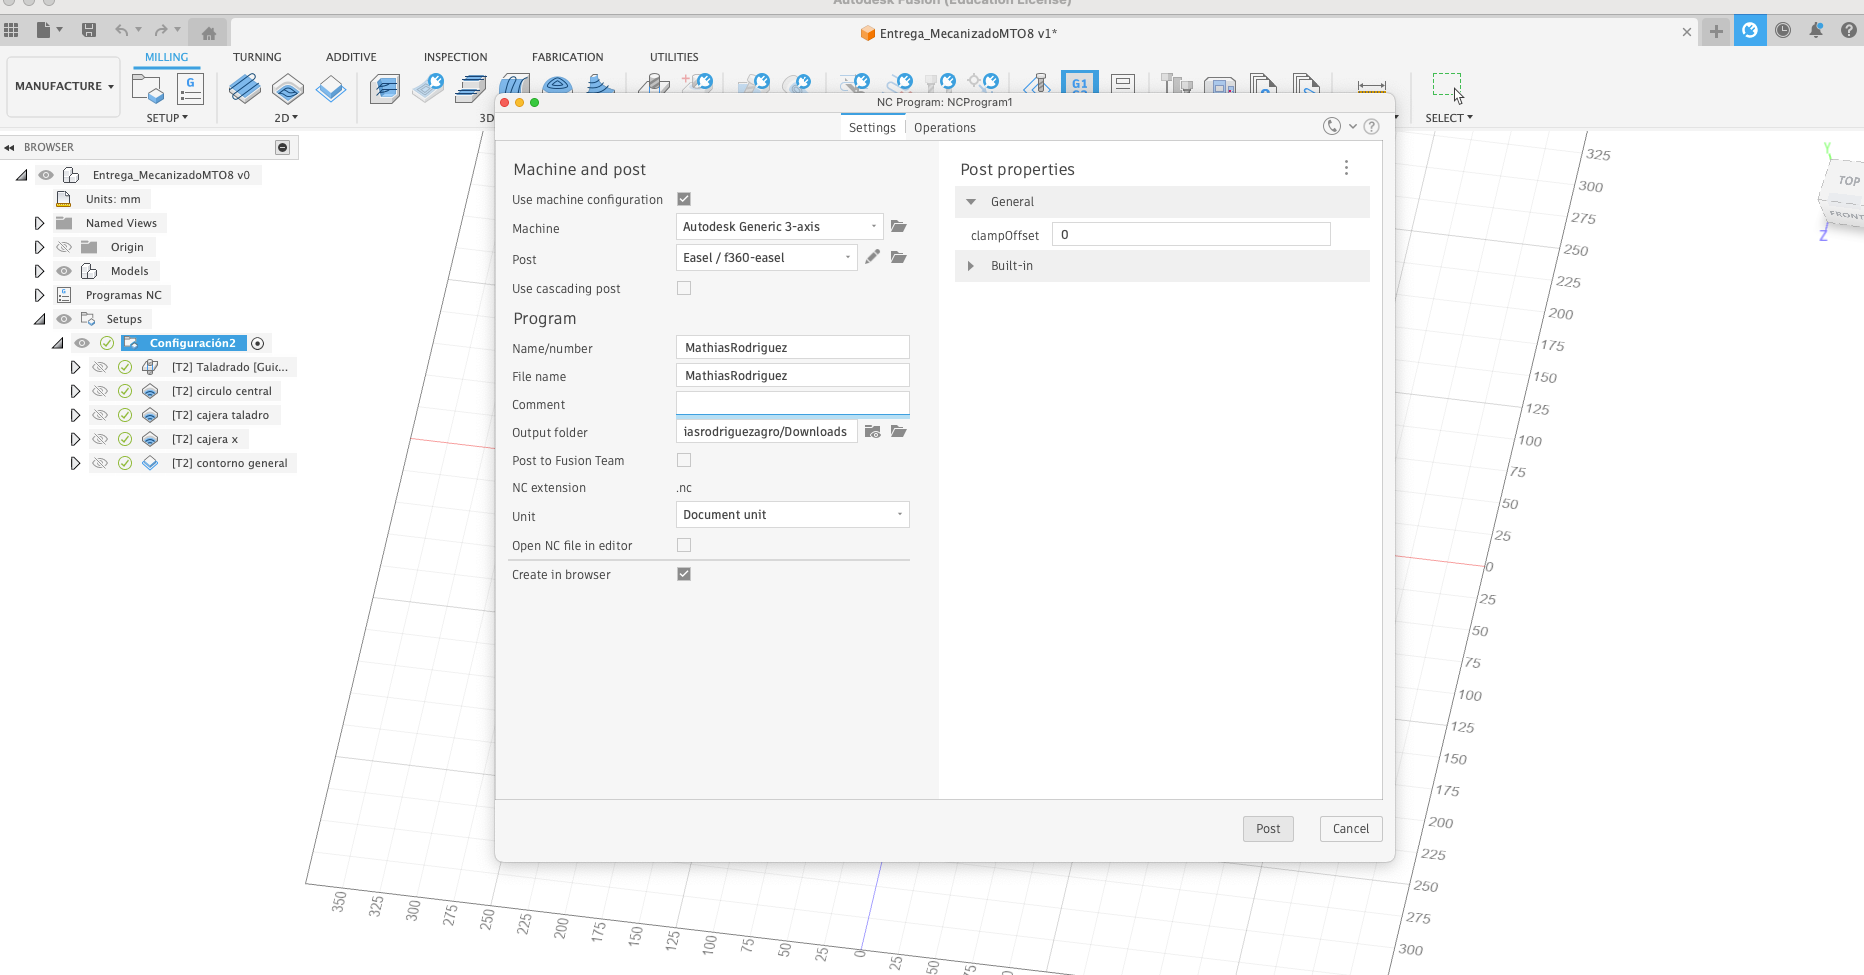
Task: Browse post library folder icon next to Post
Action: click(898, 258)
